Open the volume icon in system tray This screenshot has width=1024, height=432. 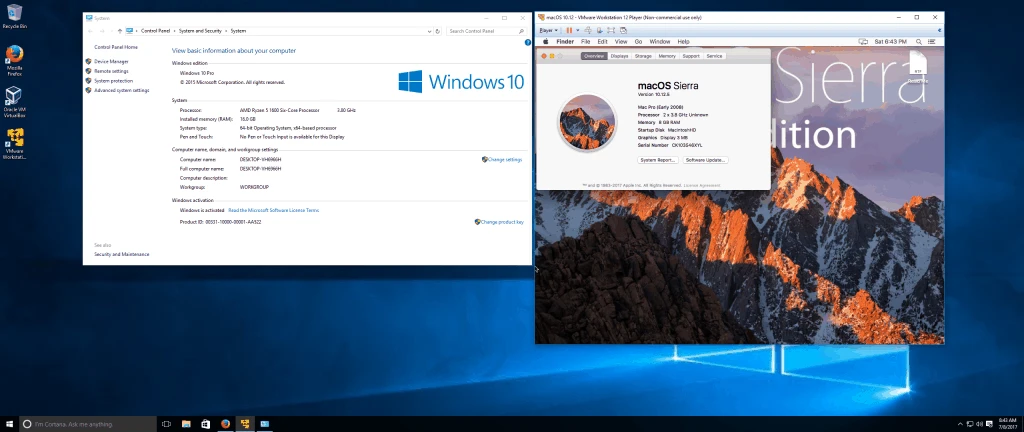[x=980, y=424]
